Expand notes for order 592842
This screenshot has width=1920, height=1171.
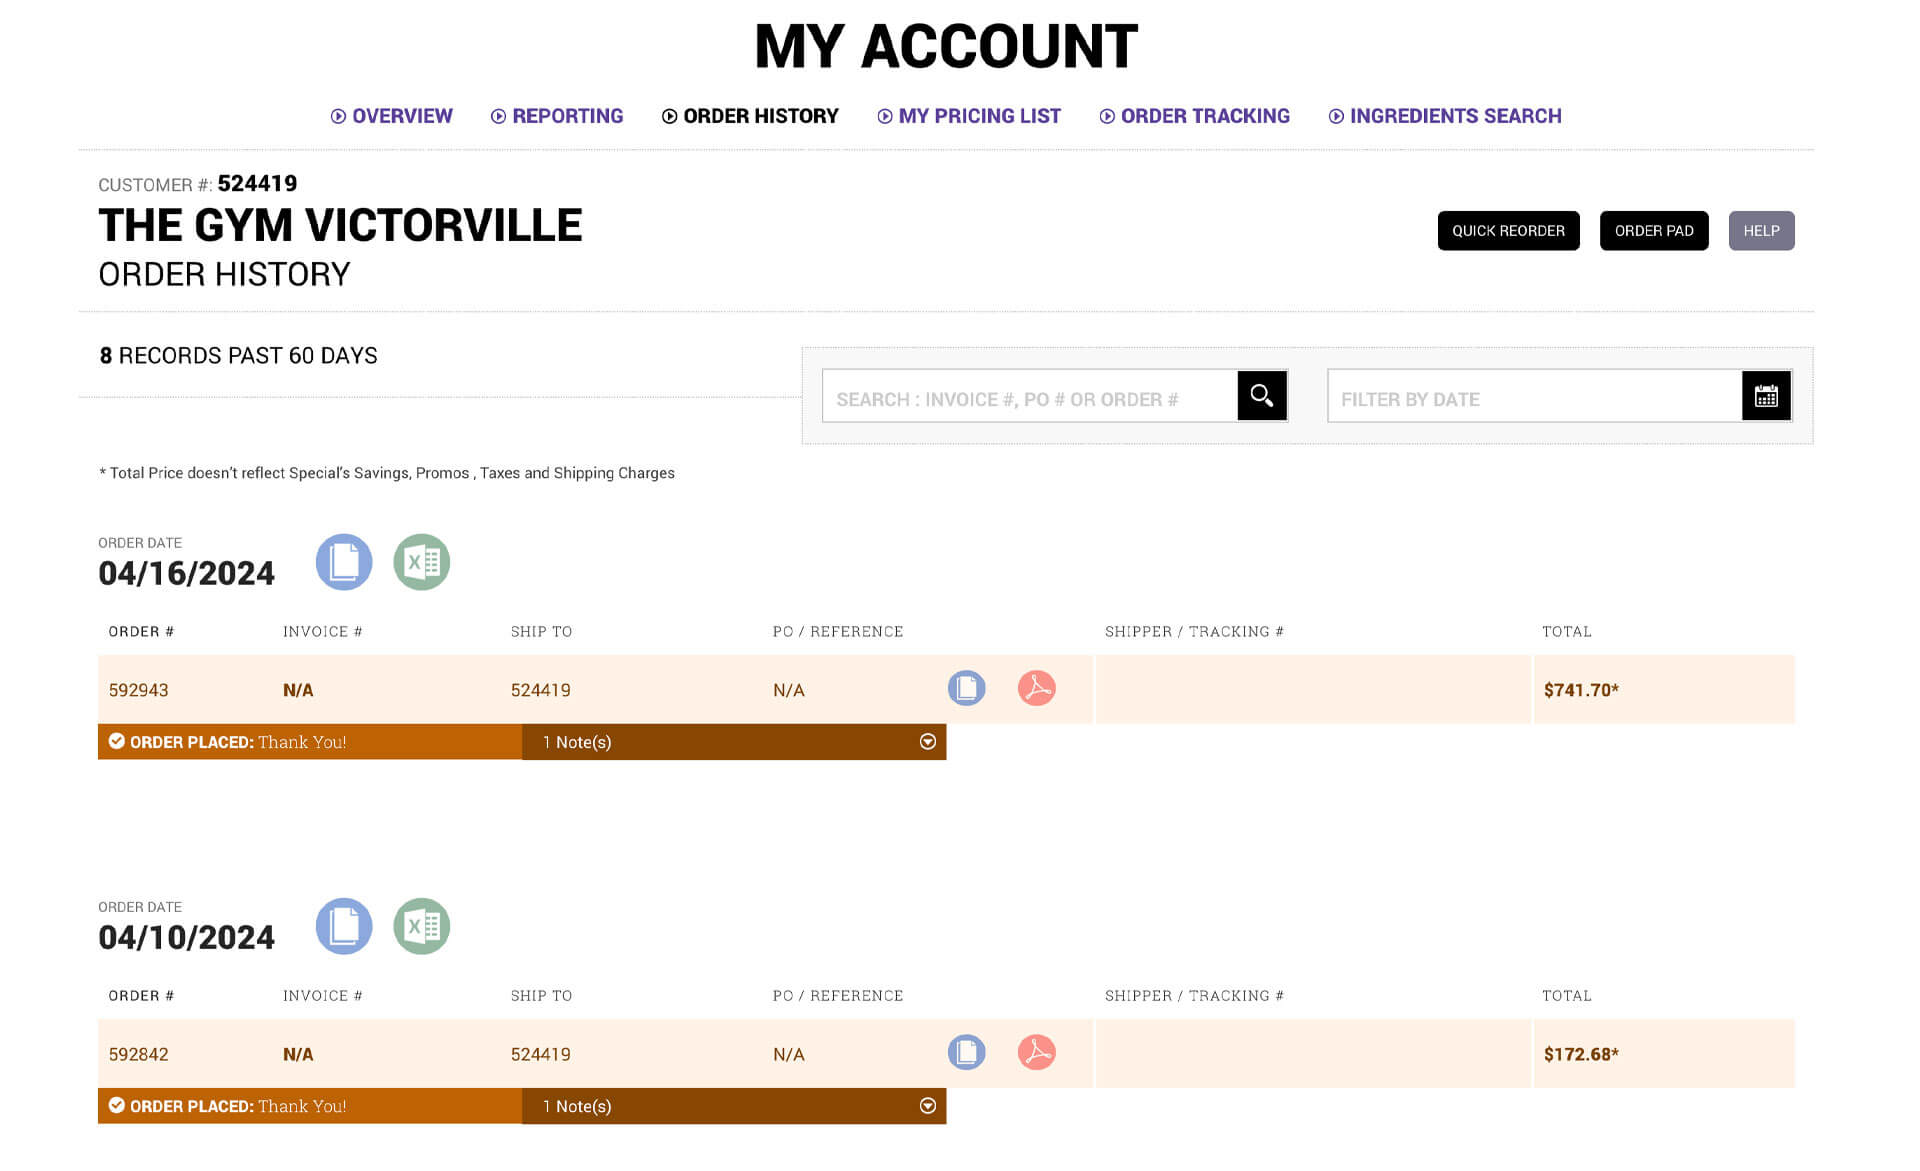[x=927, y=1106]
